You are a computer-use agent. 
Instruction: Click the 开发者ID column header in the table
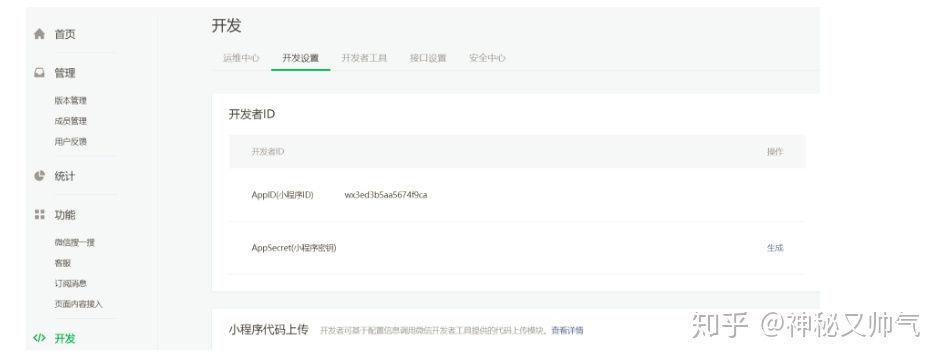pos(267,152)
